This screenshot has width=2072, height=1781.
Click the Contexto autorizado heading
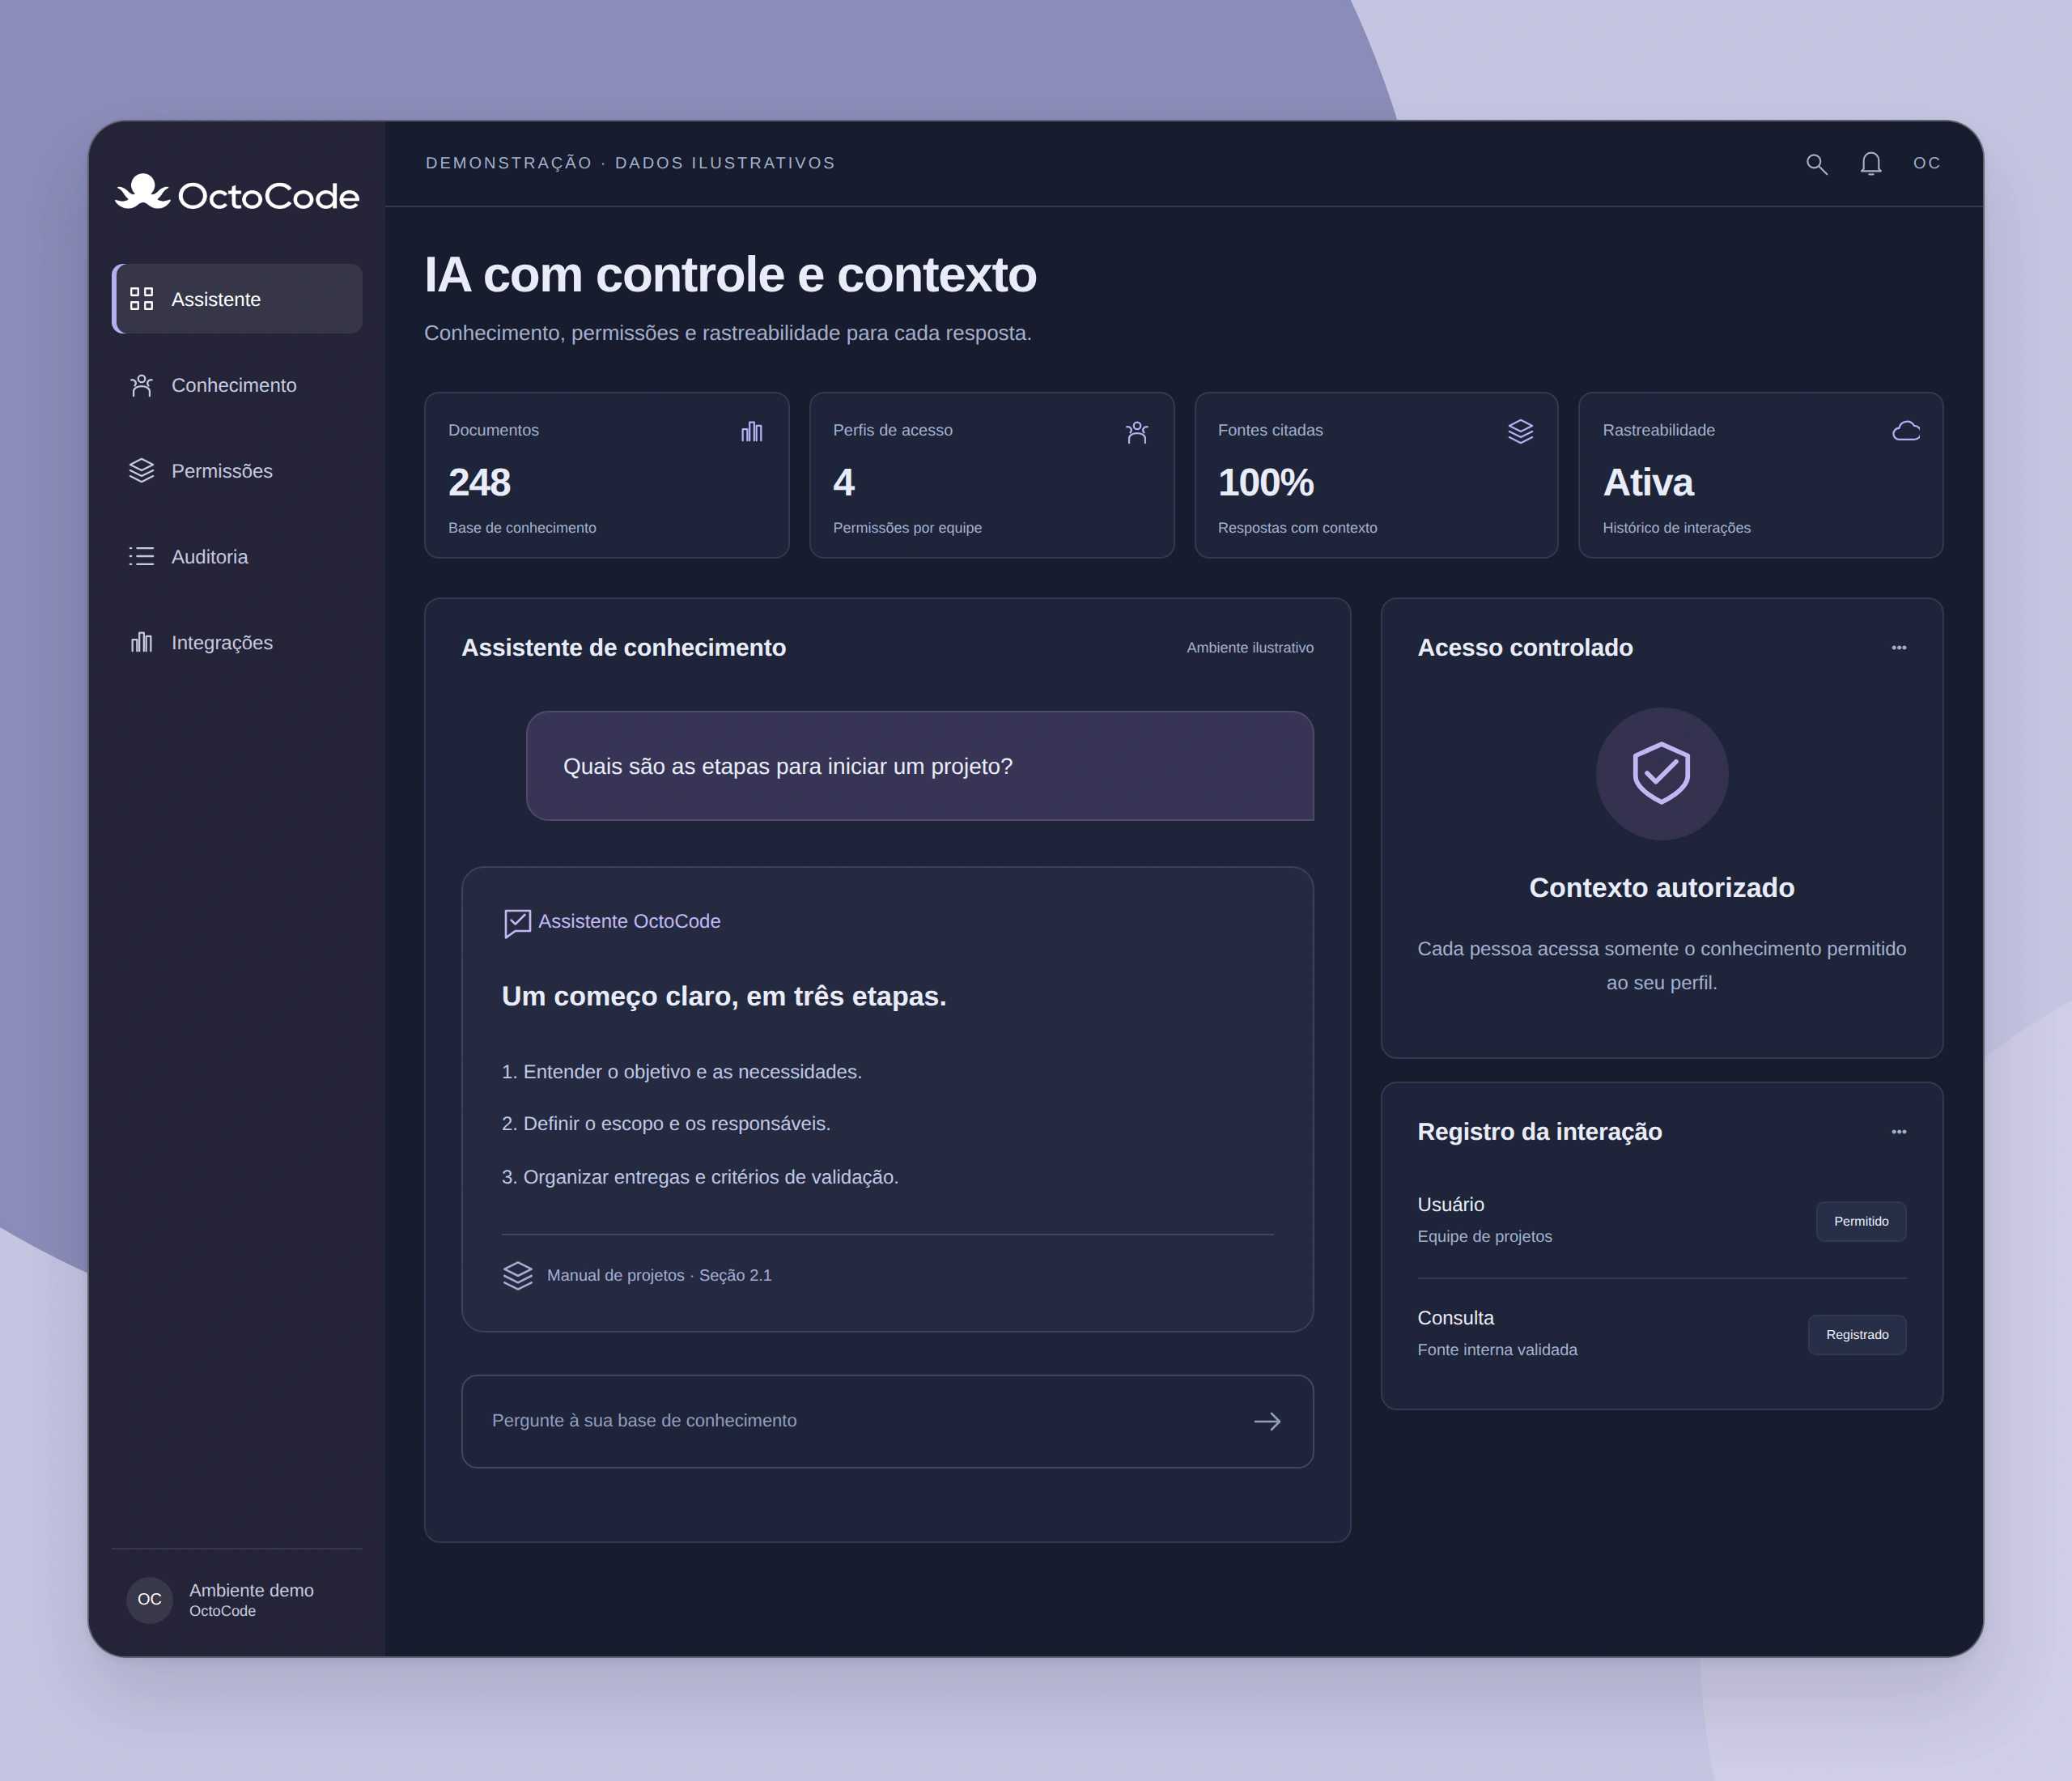(x=1662, y=888)
